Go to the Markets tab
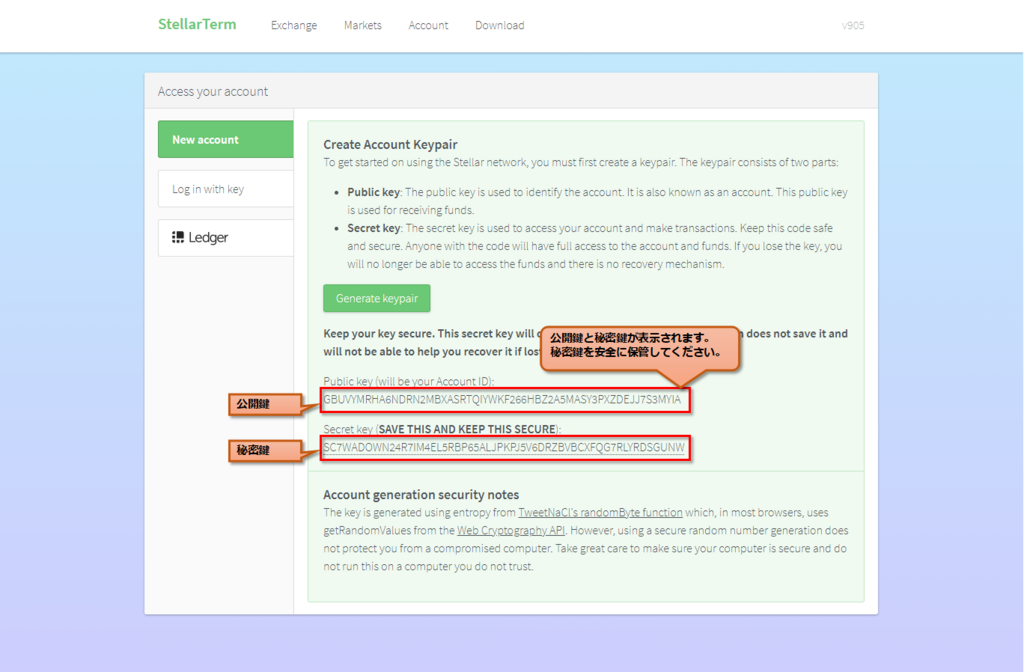The height and width of the screenshot is (672, 1024). (x=362, y=25)
